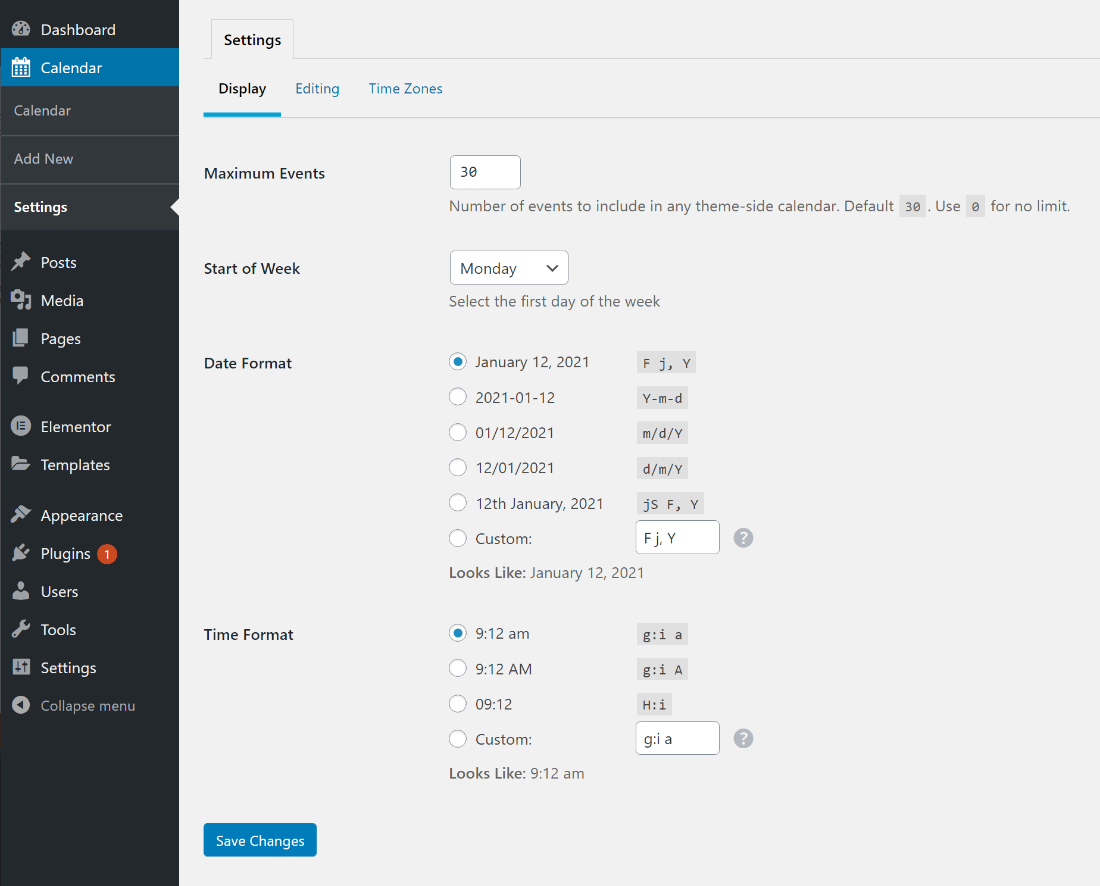Image resolution: width=1100 pixels, height=886 pixels.
Task: Click the Dashboard gauge icon
Action: [21, 30]
